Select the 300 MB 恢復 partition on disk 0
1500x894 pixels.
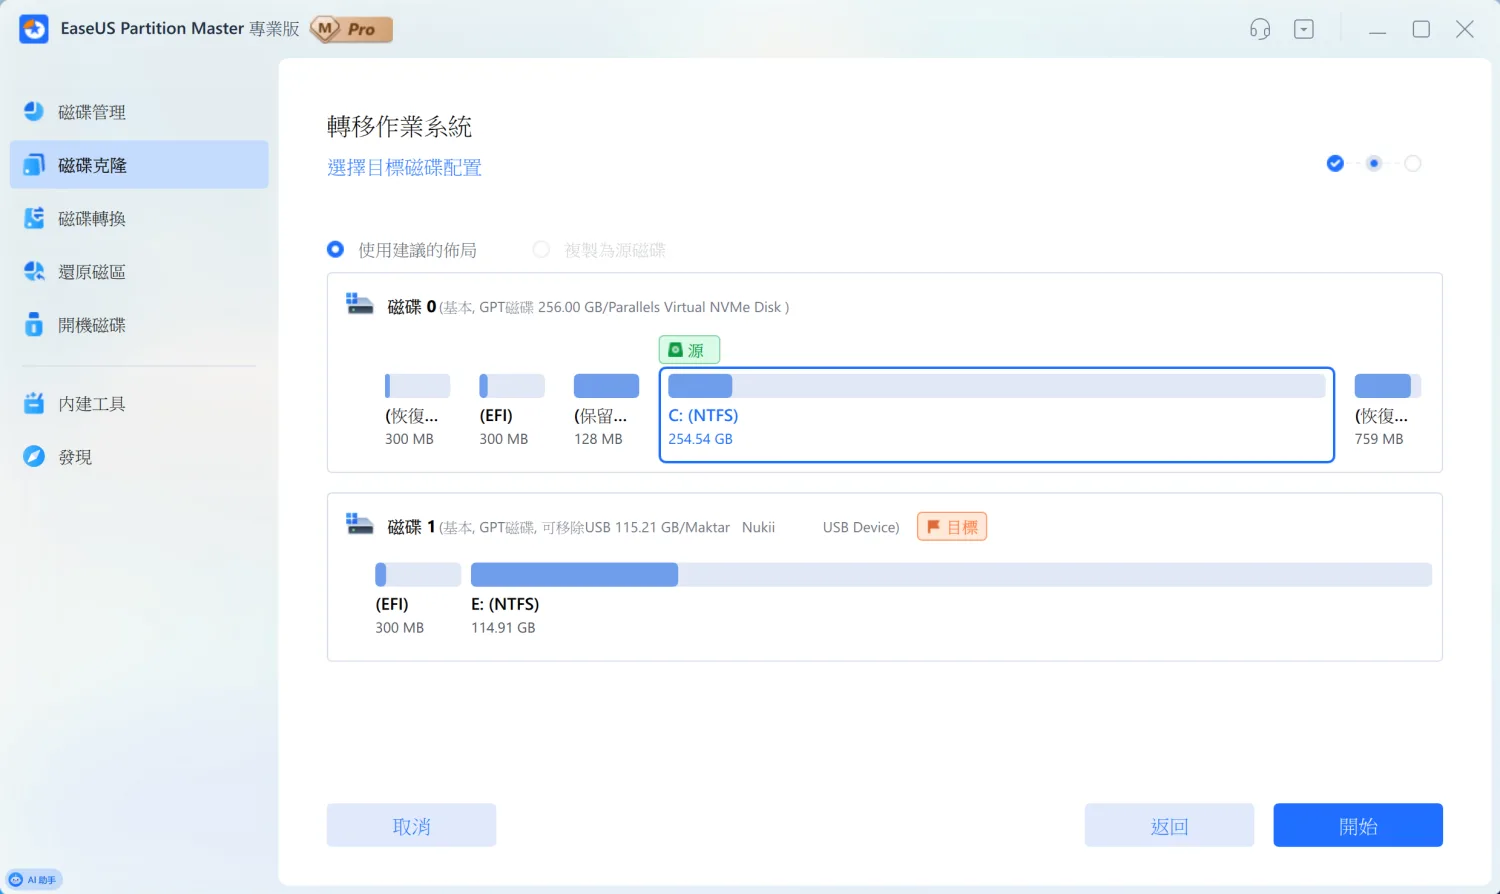point(417,411)
